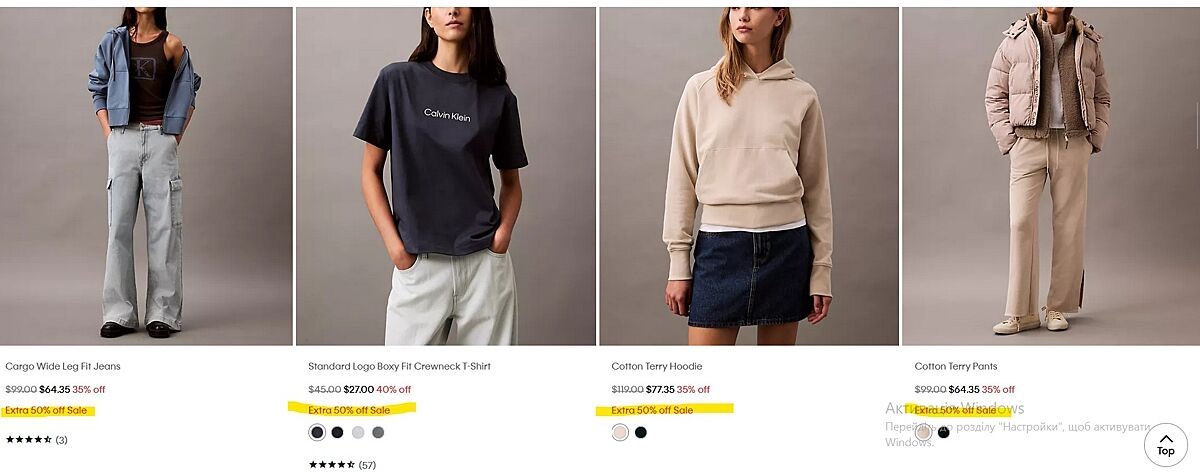Viewport: 1200px width, 472px height.
Task: Select the dark grey T-Shirt color swatch
Action: (x=378, y=432)
